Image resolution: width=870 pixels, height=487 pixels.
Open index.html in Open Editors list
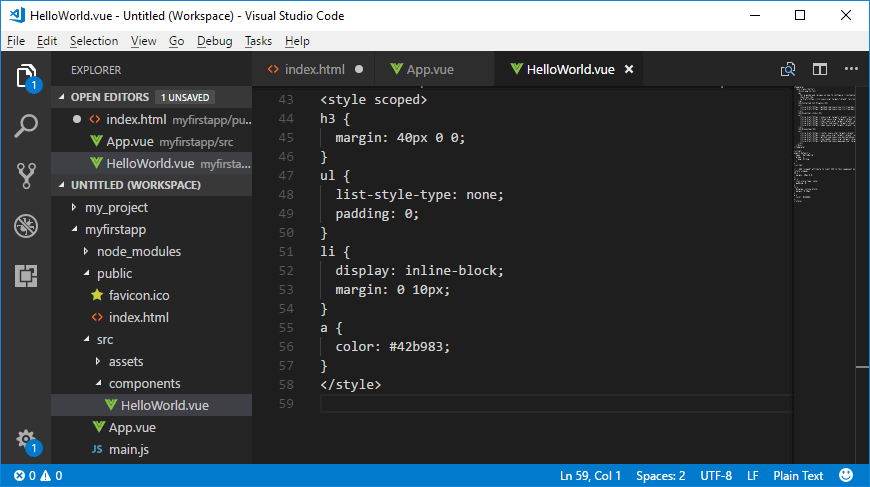151,119
